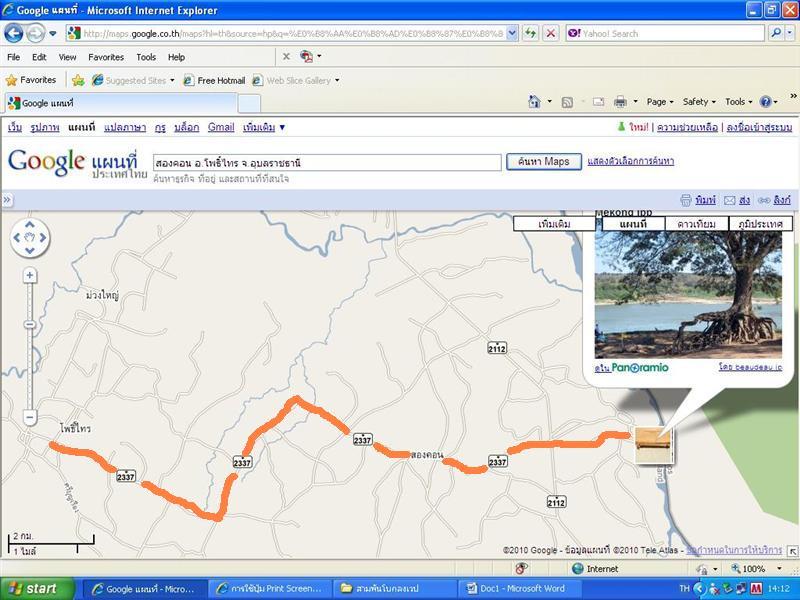Click the send envelope icon on the maps bar
The height and width of the screenshot is (600, 800).
pos(730,201)
